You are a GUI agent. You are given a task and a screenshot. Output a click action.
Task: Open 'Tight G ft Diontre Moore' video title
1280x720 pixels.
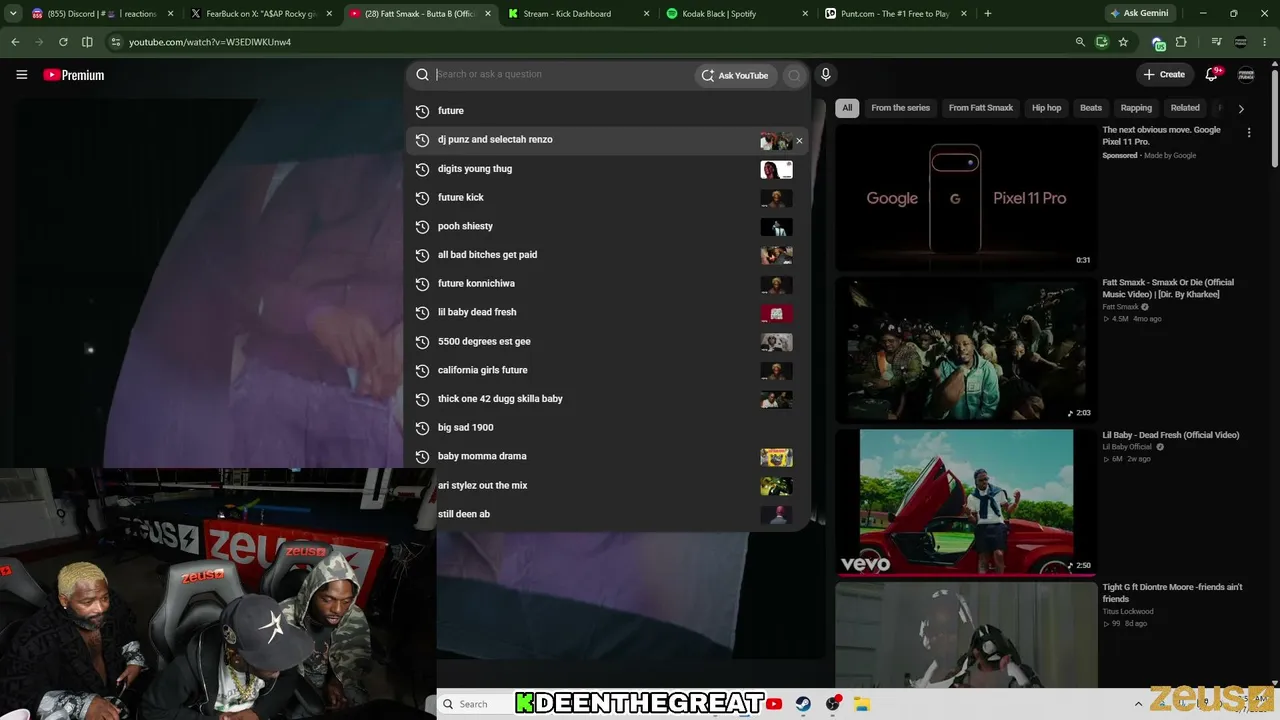coord(1172,593)
